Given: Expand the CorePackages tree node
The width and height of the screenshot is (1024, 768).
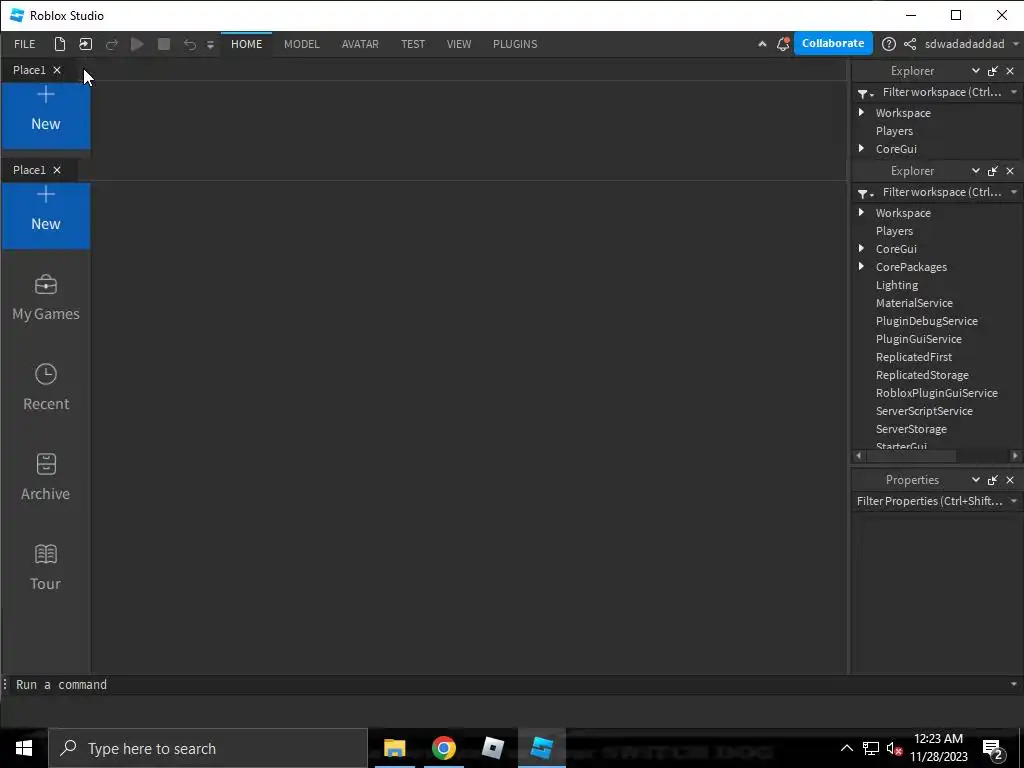Looking at the screenshot, I should [861, 266].
